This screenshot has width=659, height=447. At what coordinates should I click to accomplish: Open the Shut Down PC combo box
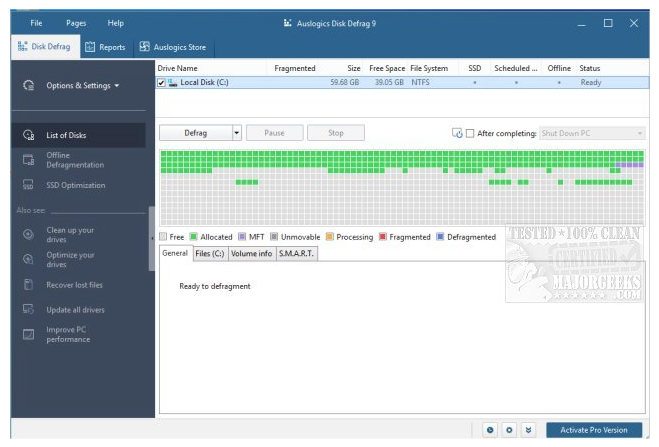[x=592, y=133]
